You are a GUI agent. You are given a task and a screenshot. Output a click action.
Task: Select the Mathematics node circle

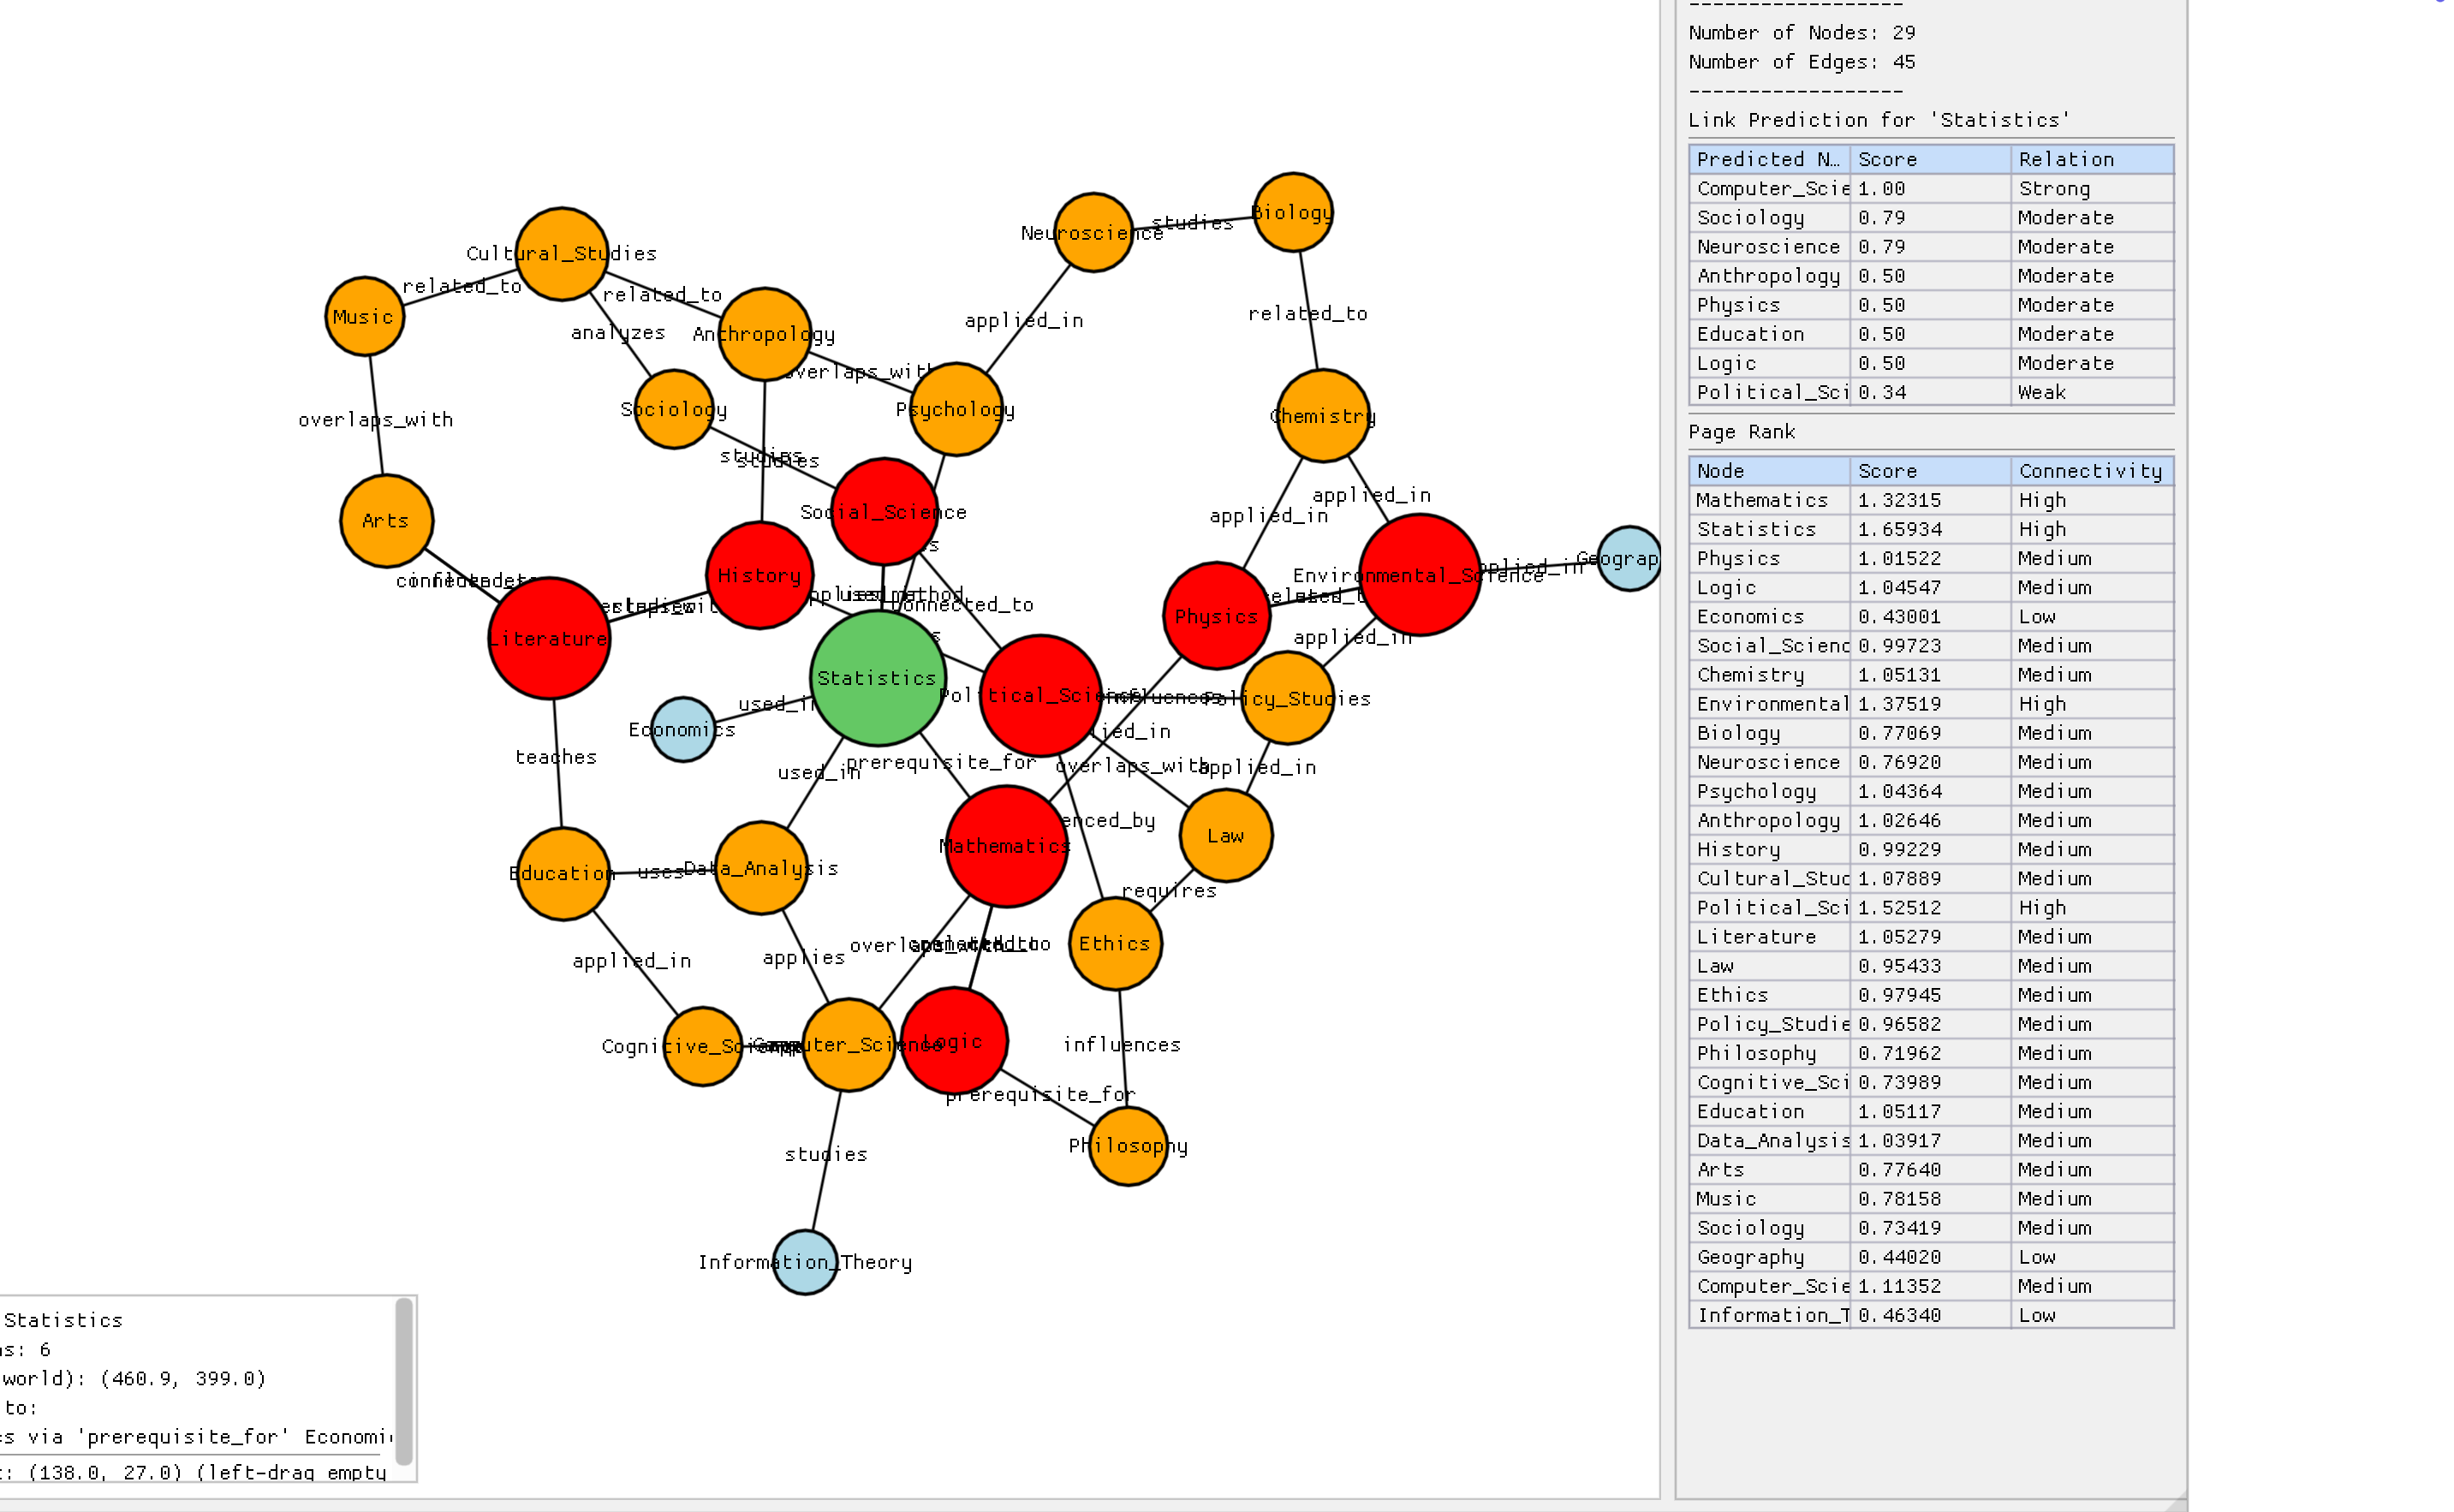[x=1006, y=846]
